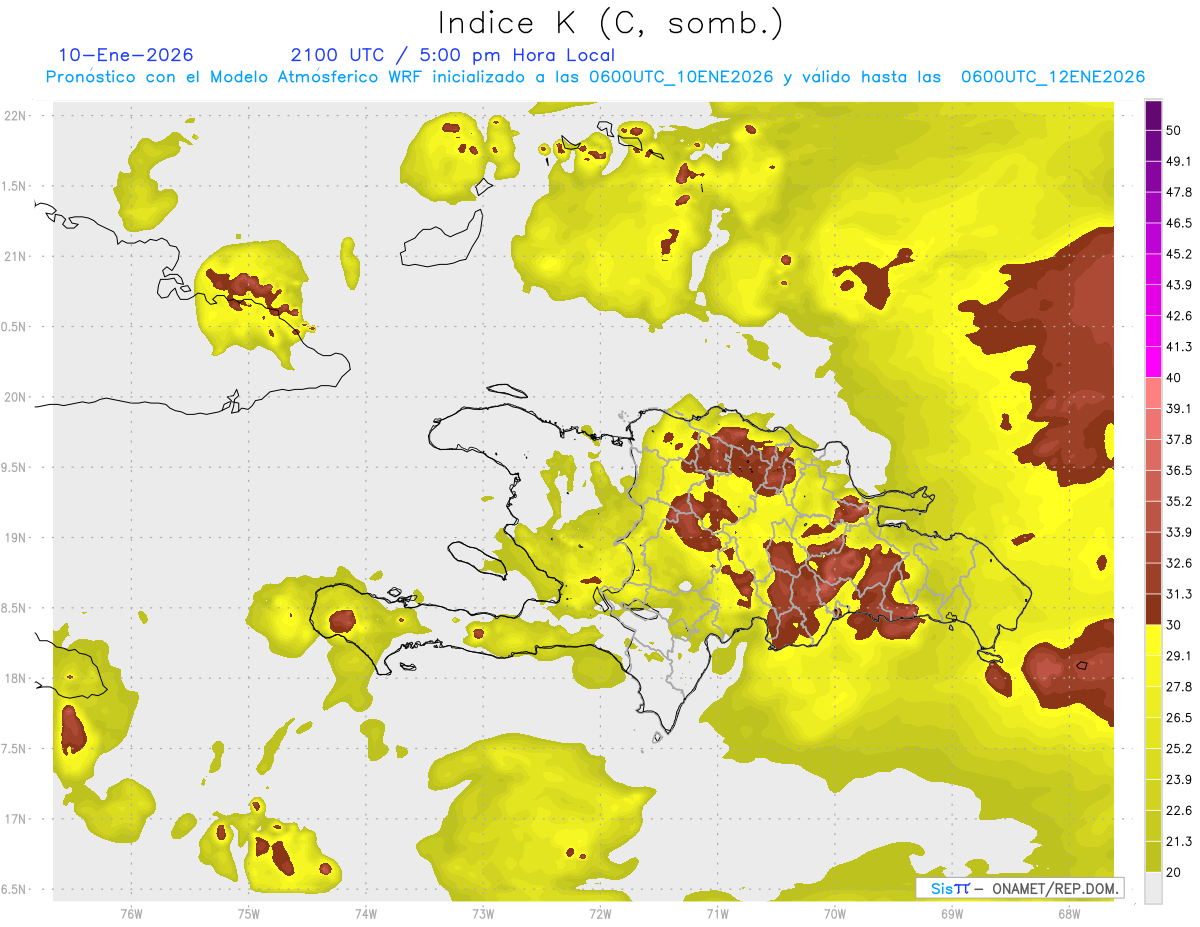Viewport: 1200px width, 927px height.
Task: Click legend value "30"
Action: point(1175,625)
